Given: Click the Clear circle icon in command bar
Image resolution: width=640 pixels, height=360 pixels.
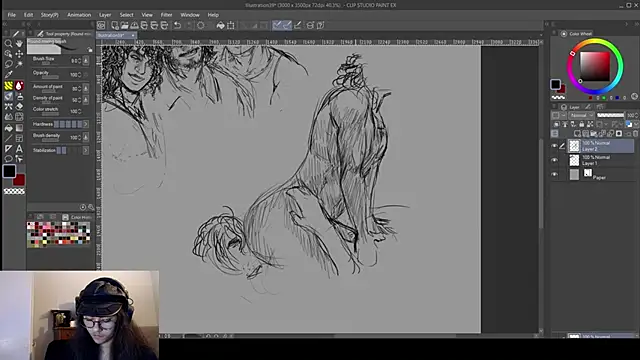Looking at the screenshot, I should pos(201,25).
